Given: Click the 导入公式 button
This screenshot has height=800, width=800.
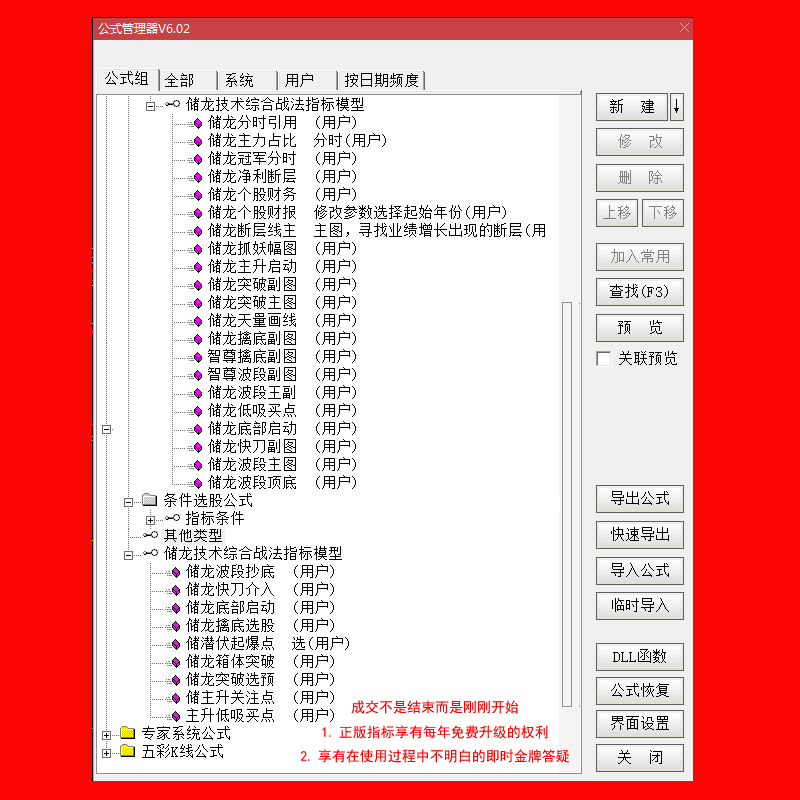Looking at the screenshot, I should (x=640, y=570).
